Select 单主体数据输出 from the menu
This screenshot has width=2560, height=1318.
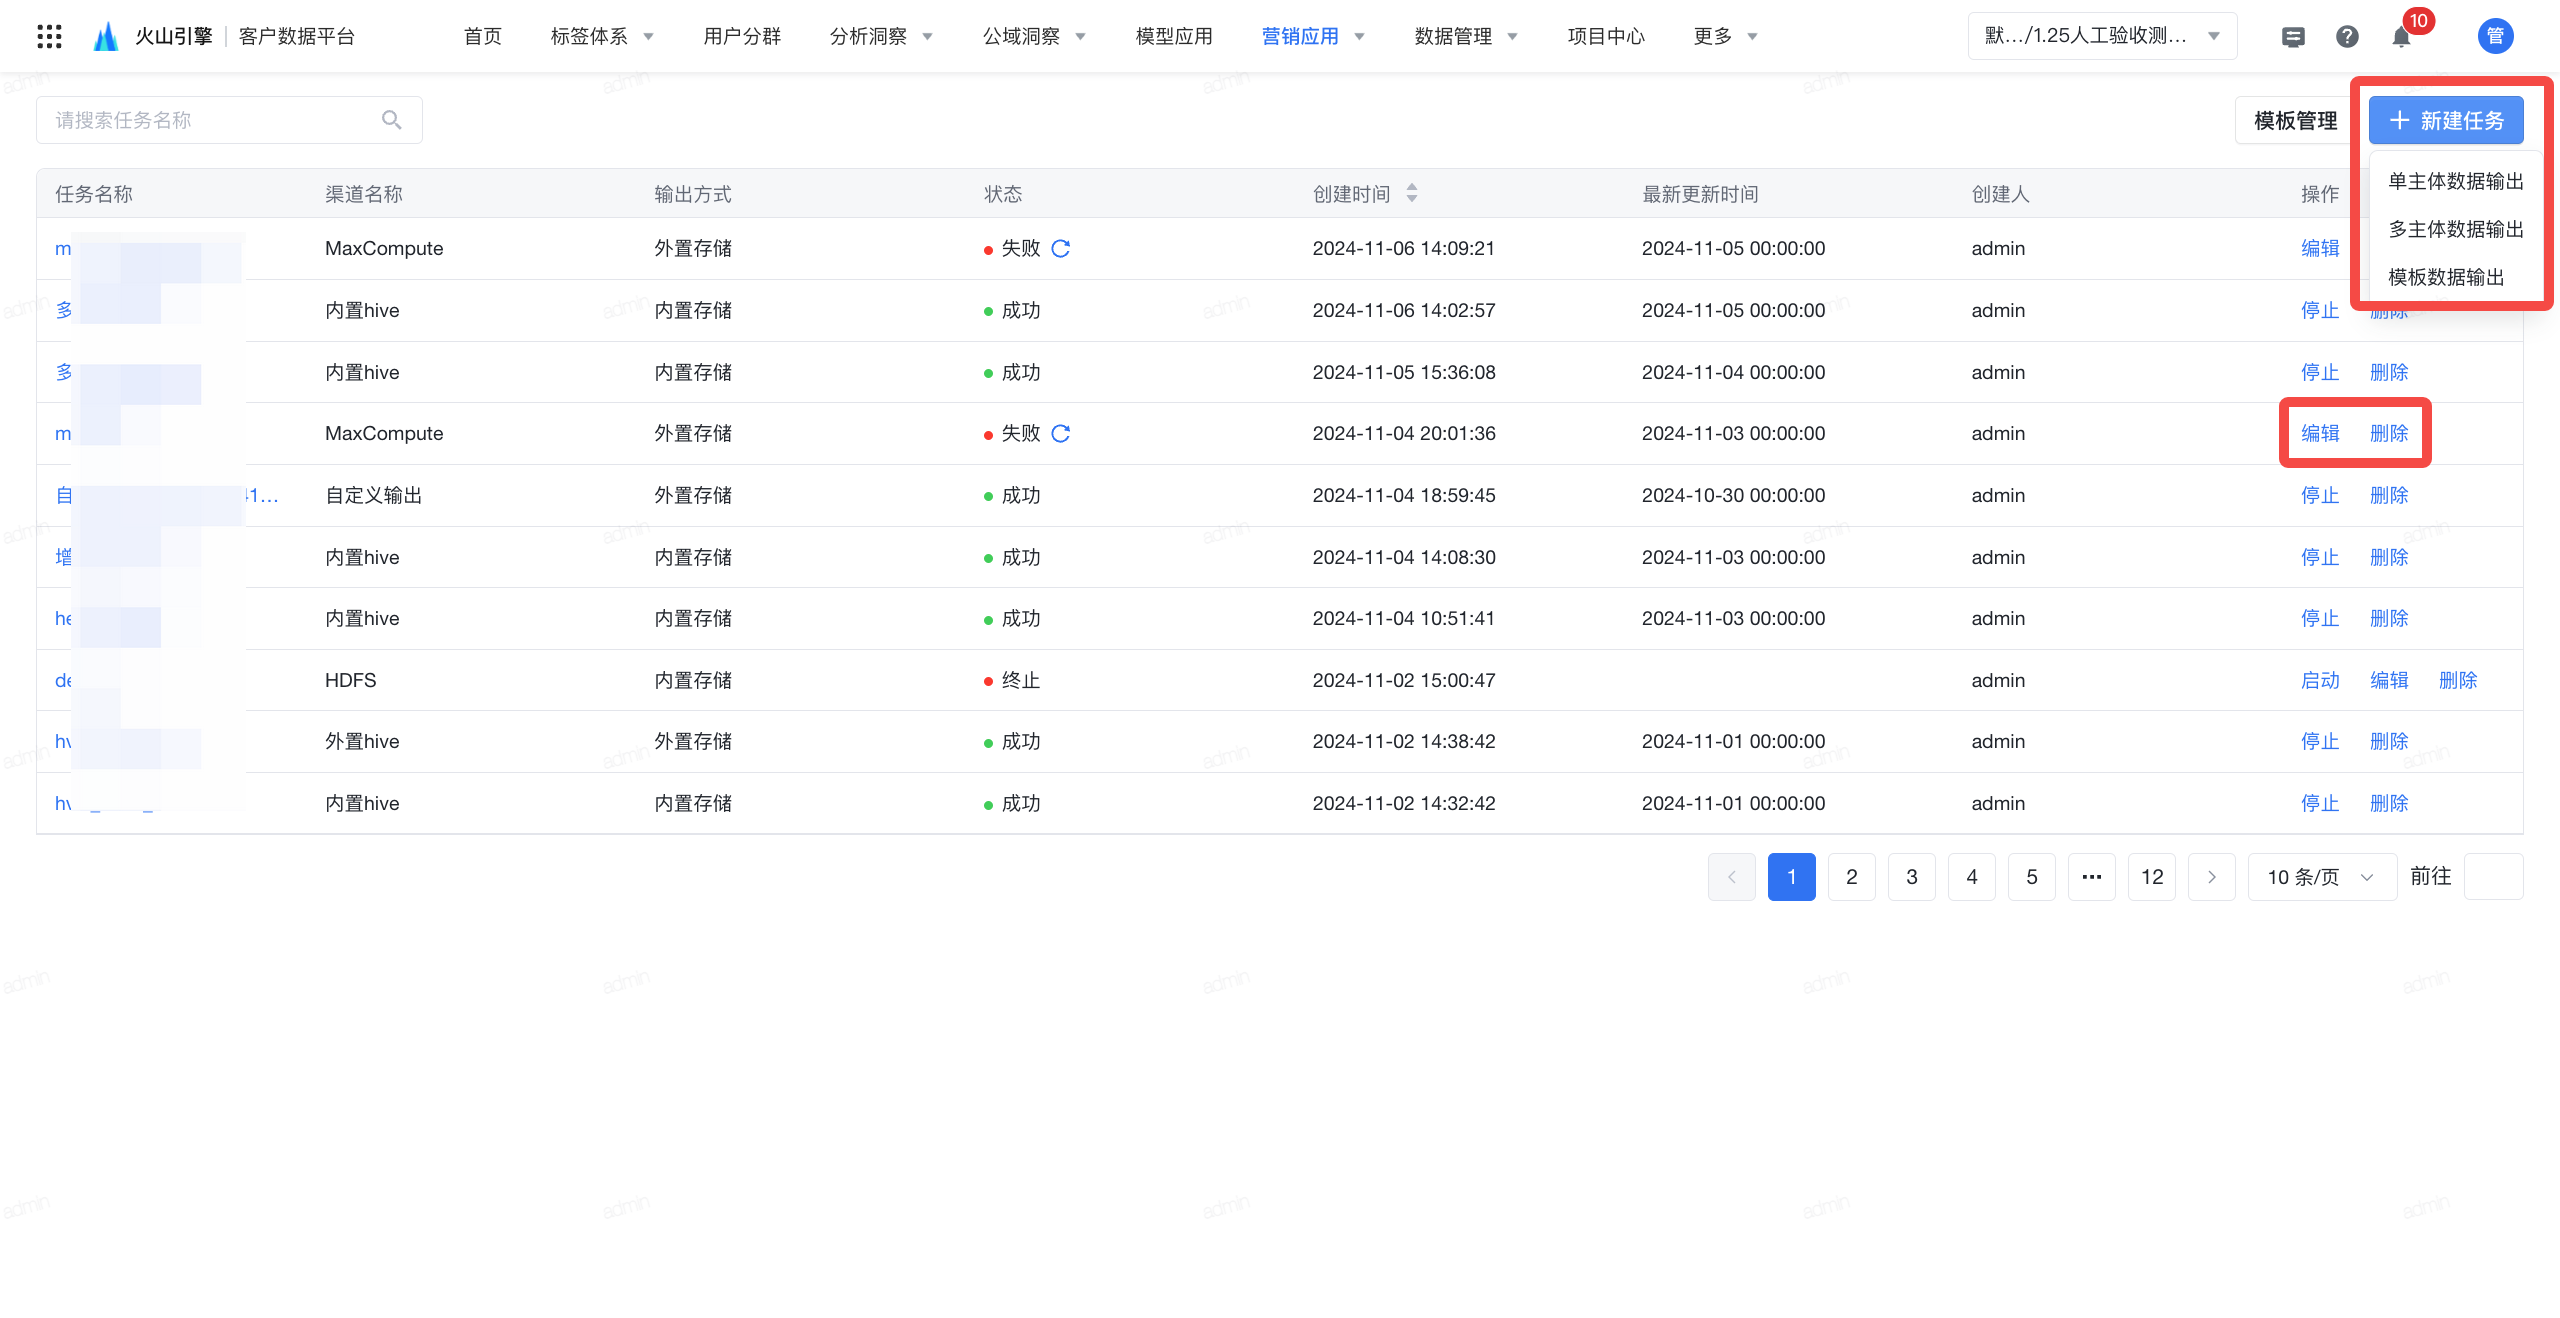(2456, 181)
